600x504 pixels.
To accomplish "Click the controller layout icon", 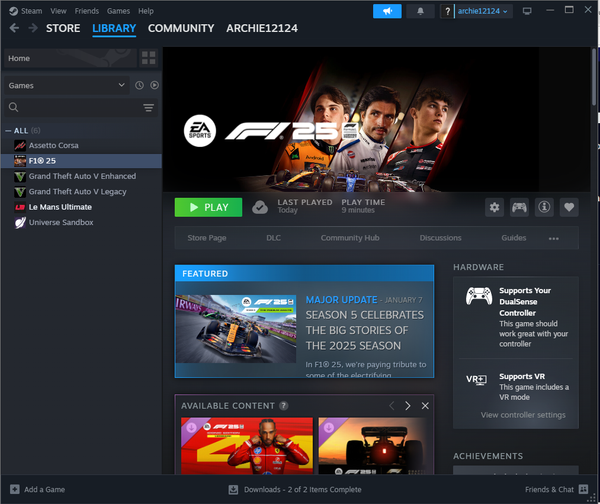I will tap(519, 207).
